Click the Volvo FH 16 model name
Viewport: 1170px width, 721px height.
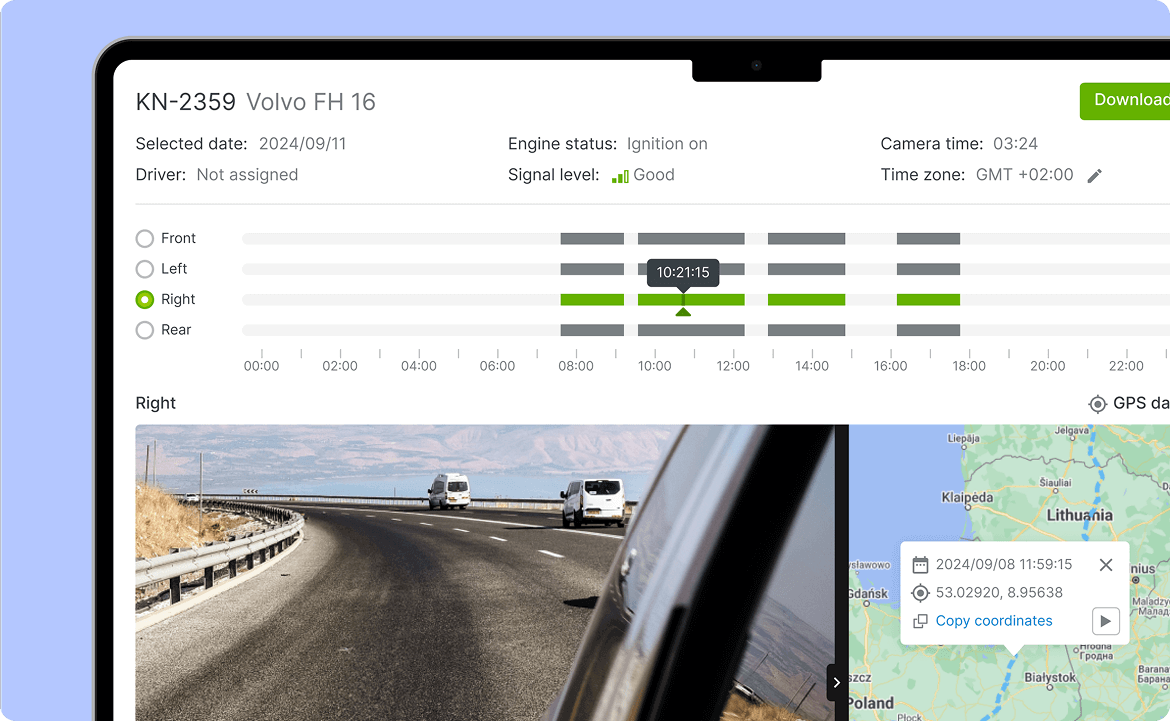[311, 102]
